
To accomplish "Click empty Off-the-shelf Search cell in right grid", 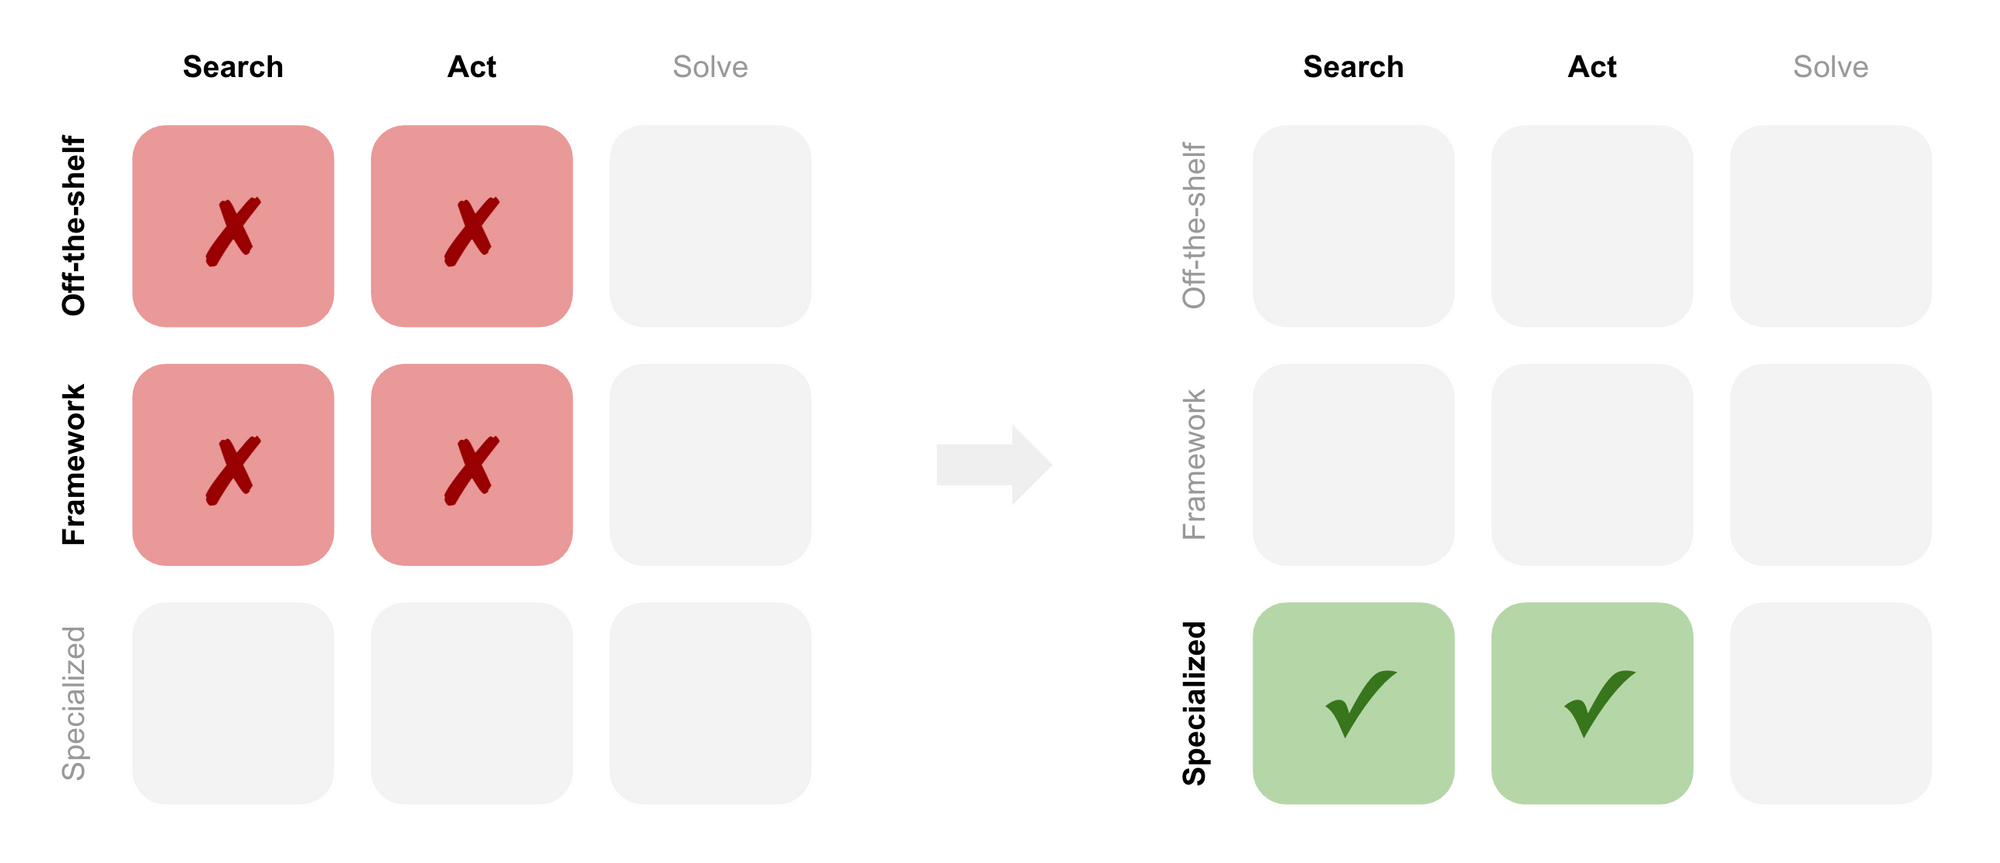I will click(x=1353, y=226).
